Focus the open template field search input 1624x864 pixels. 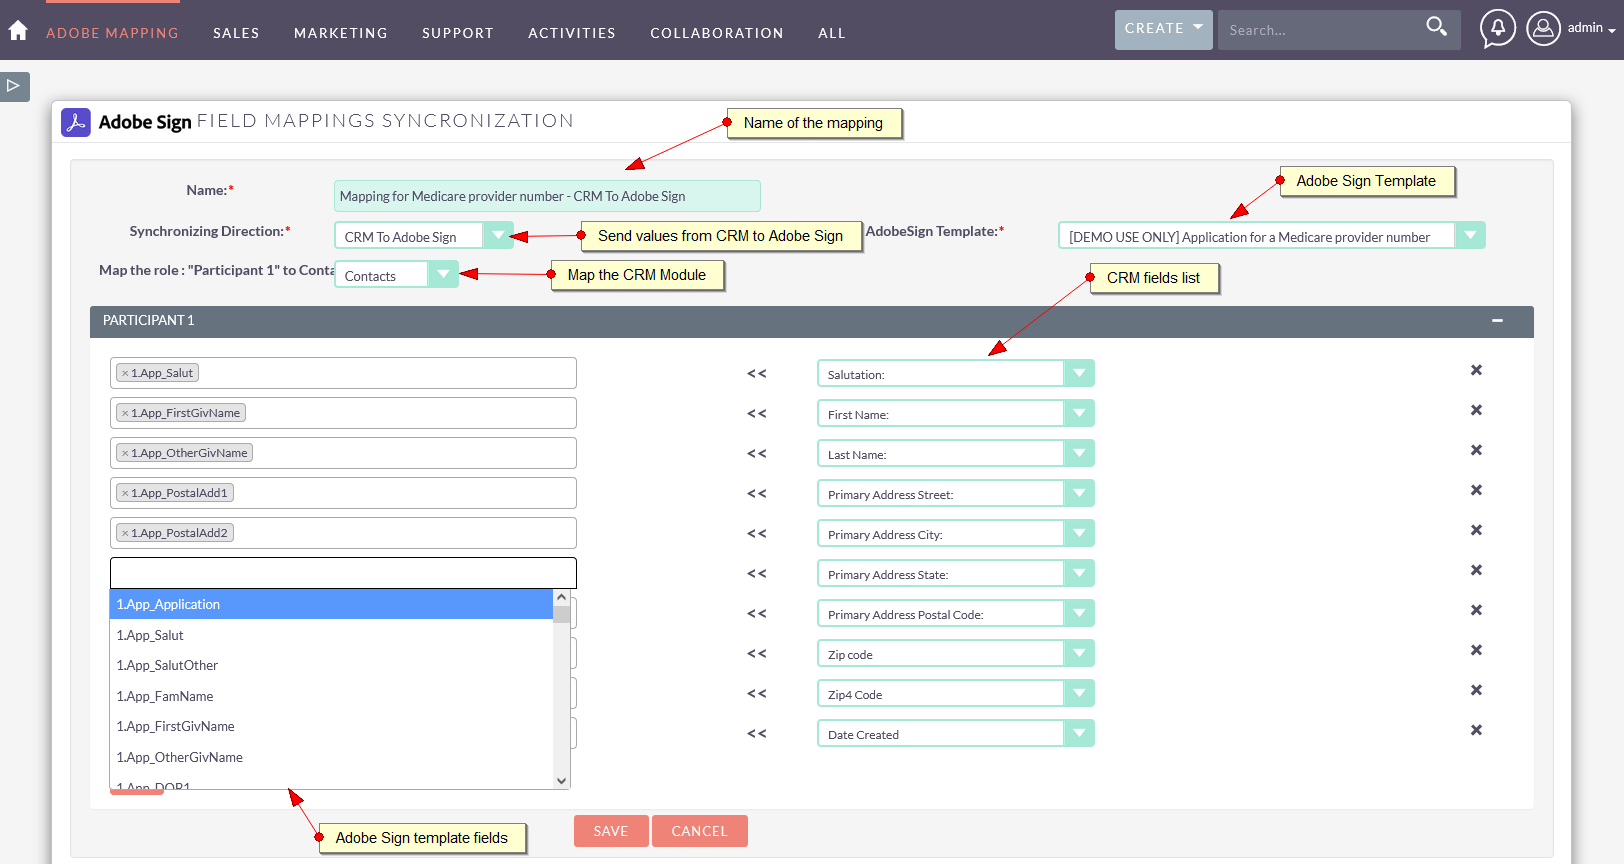pyautogui.click(x=343, y=573)
